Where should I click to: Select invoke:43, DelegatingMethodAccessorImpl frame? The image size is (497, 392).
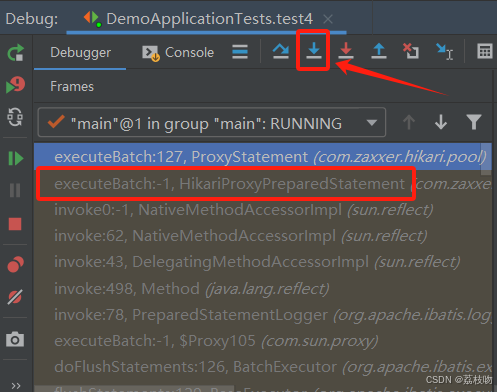(x=263, y=262)
